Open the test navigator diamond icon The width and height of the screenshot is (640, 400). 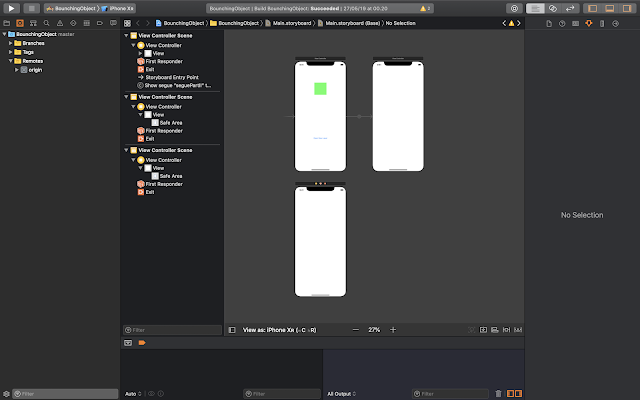click(x=73, y=23)
